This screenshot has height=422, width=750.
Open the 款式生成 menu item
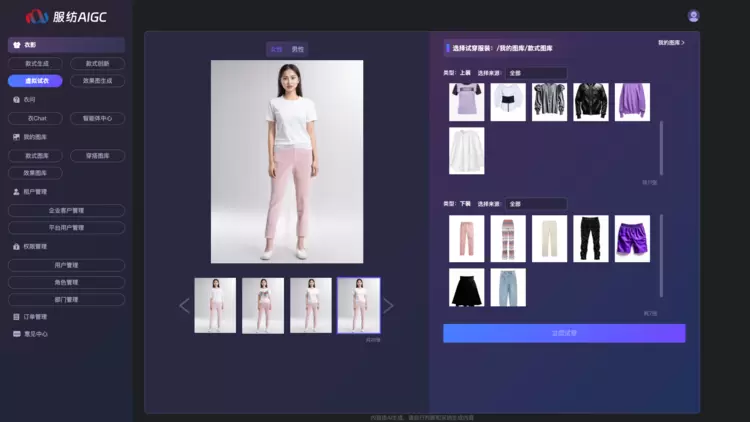click(36, 63)
